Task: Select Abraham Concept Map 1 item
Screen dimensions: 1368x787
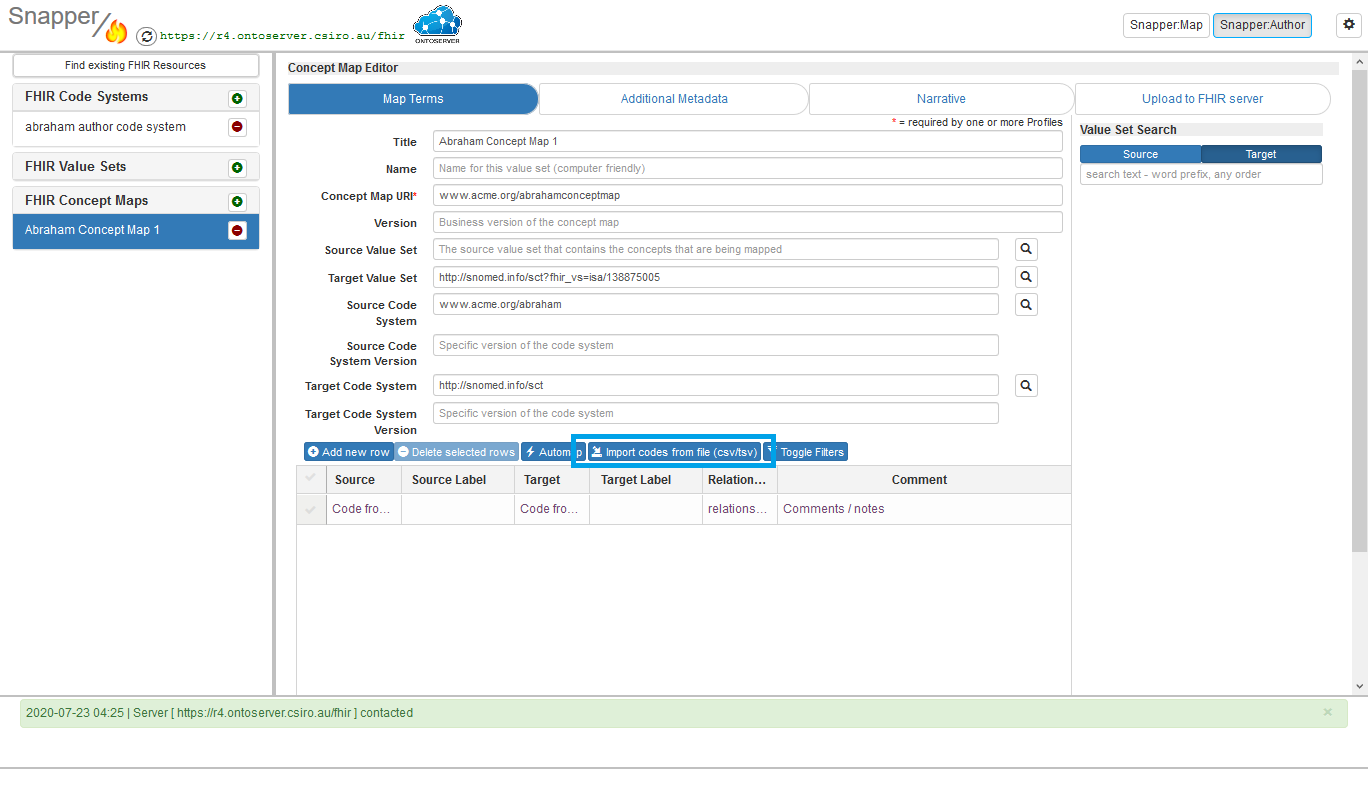Action: pos(135,230)
